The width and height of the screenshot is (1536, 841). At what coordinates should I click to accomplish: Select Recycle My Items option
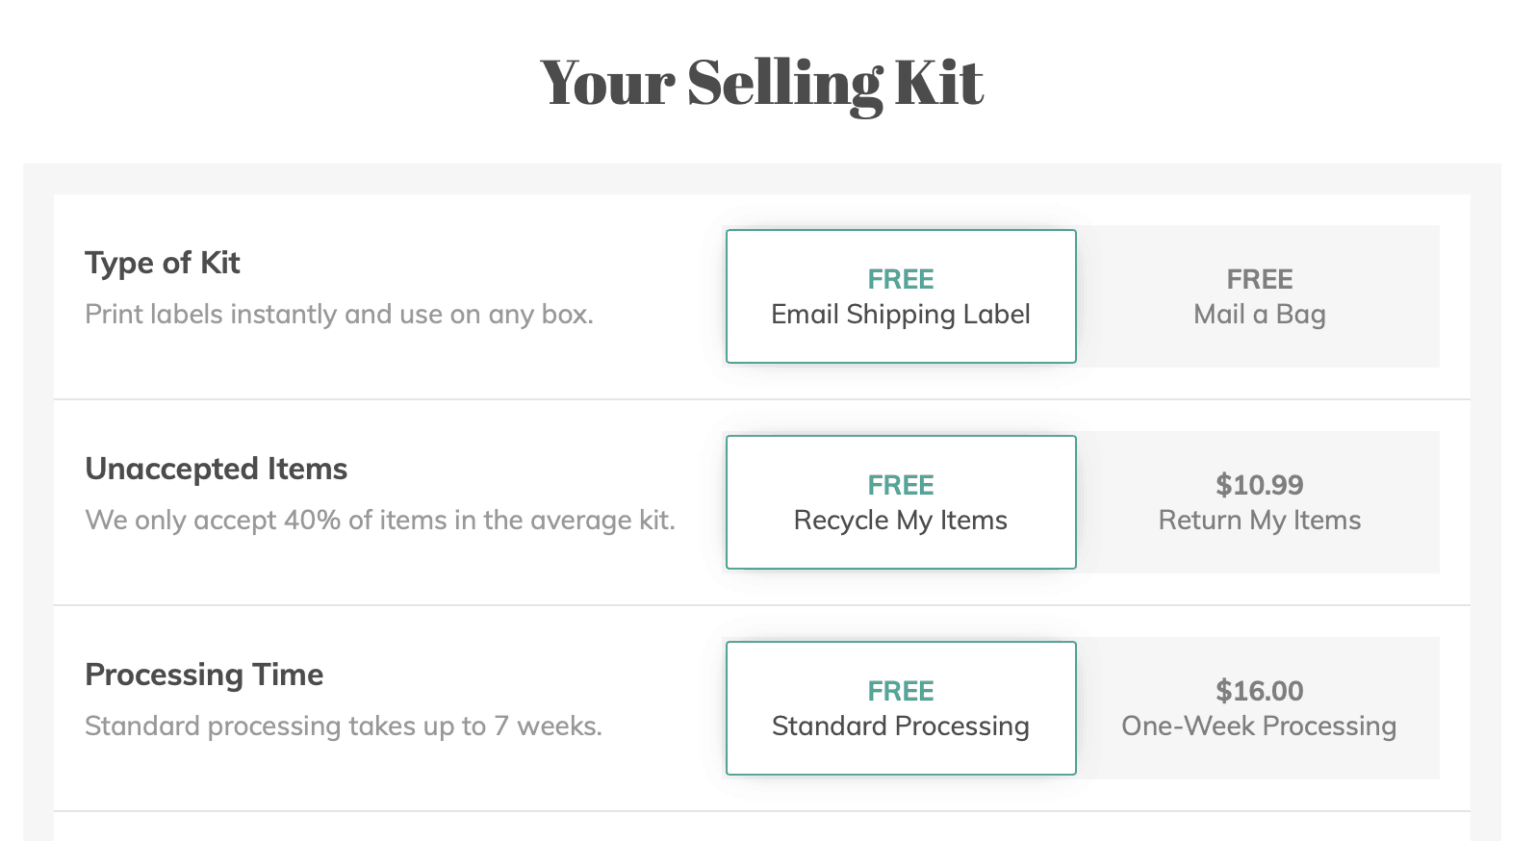[x=901, y=502]
